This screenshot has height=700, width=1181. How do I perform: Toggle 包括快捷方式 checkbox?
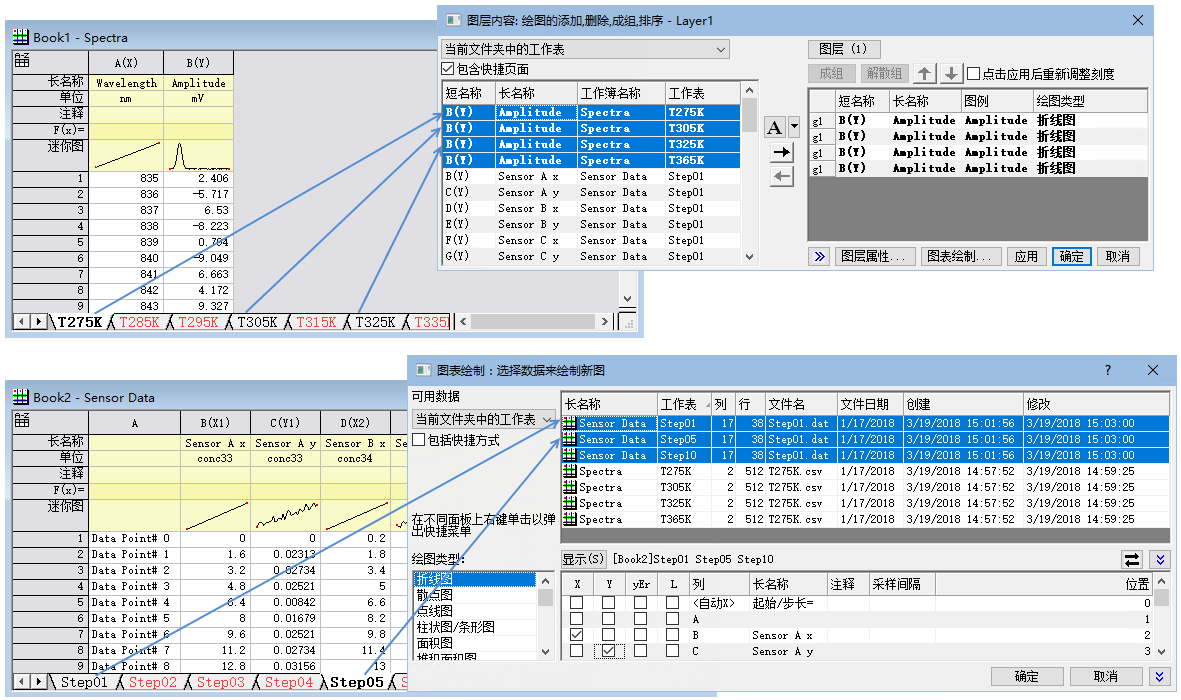click(418, 440)
